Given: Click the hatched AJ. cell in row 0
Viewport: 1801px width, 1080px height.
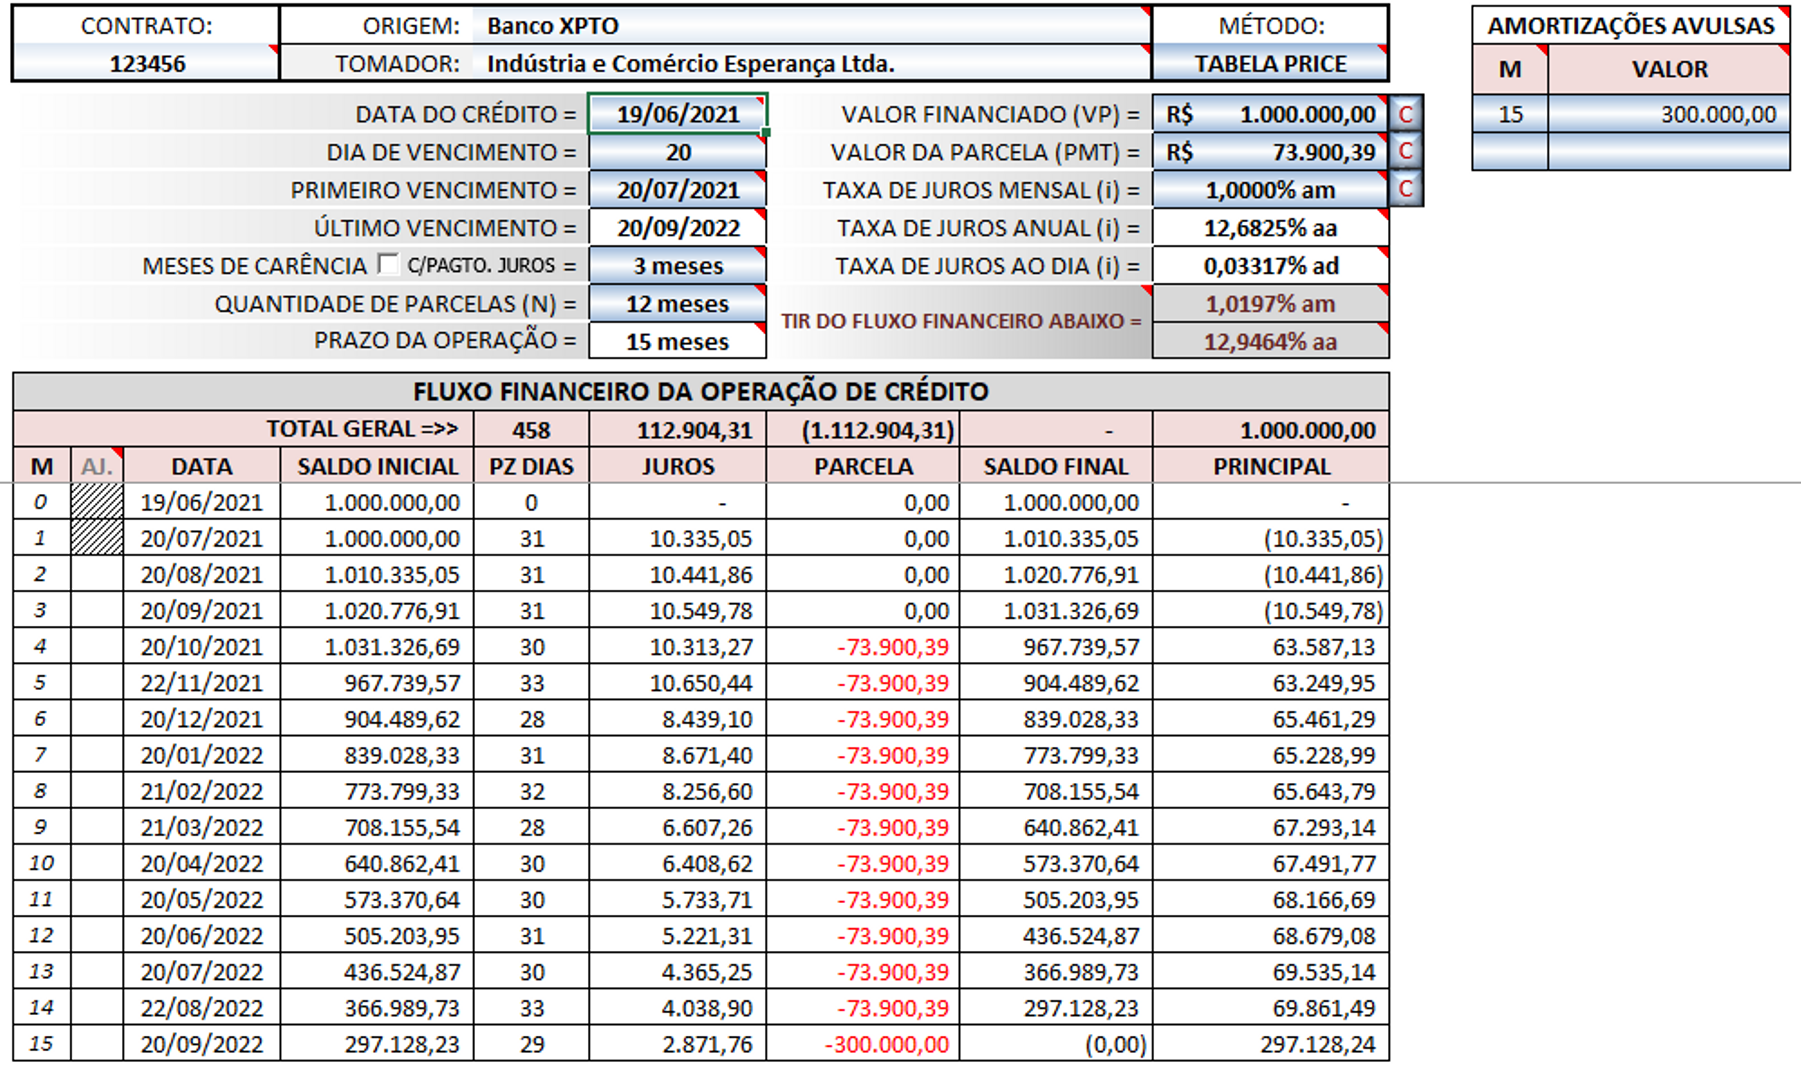Looking at the screenshot, I should click(97, 502).
